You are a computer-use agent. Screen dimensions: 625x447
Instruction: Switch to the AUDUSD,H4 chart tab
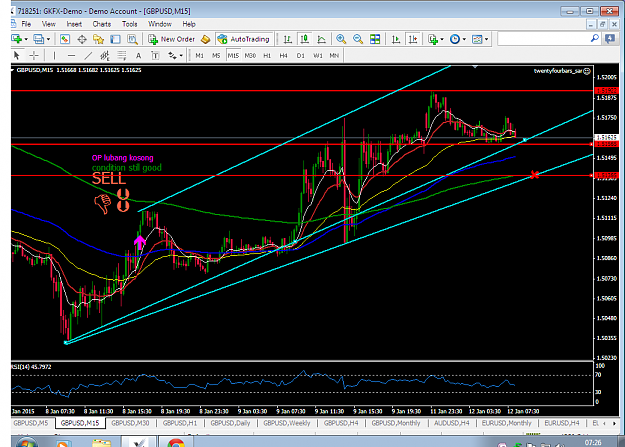pyautogui.click(x=452, y=423)
